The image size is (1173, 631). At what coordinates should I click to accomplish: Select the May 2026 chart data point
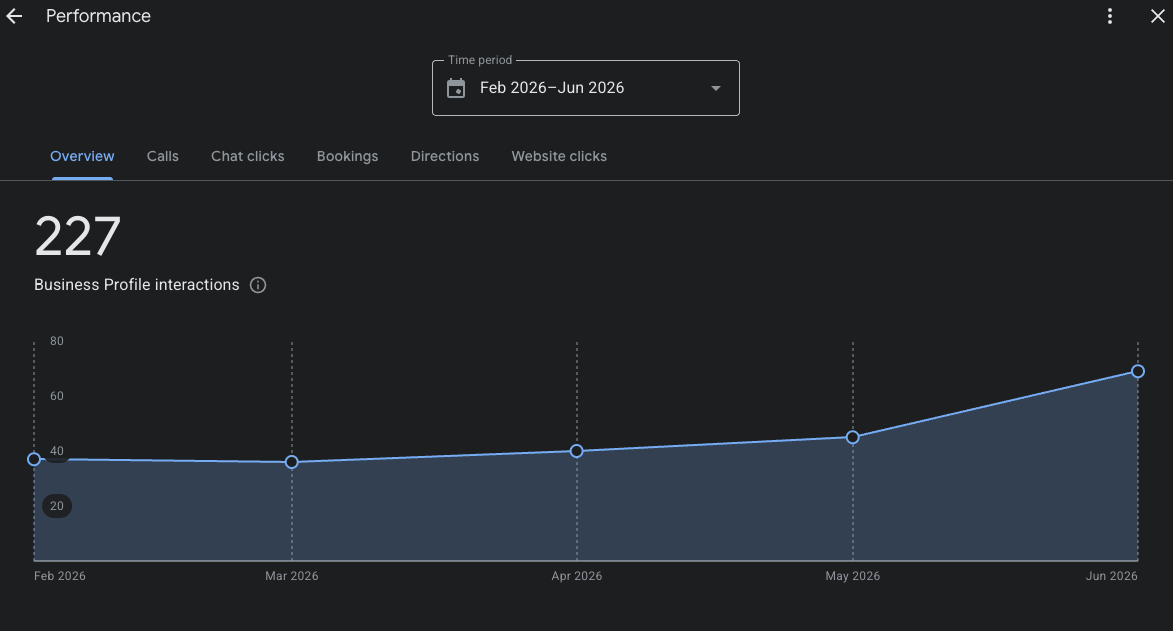(x=852, y=437)
